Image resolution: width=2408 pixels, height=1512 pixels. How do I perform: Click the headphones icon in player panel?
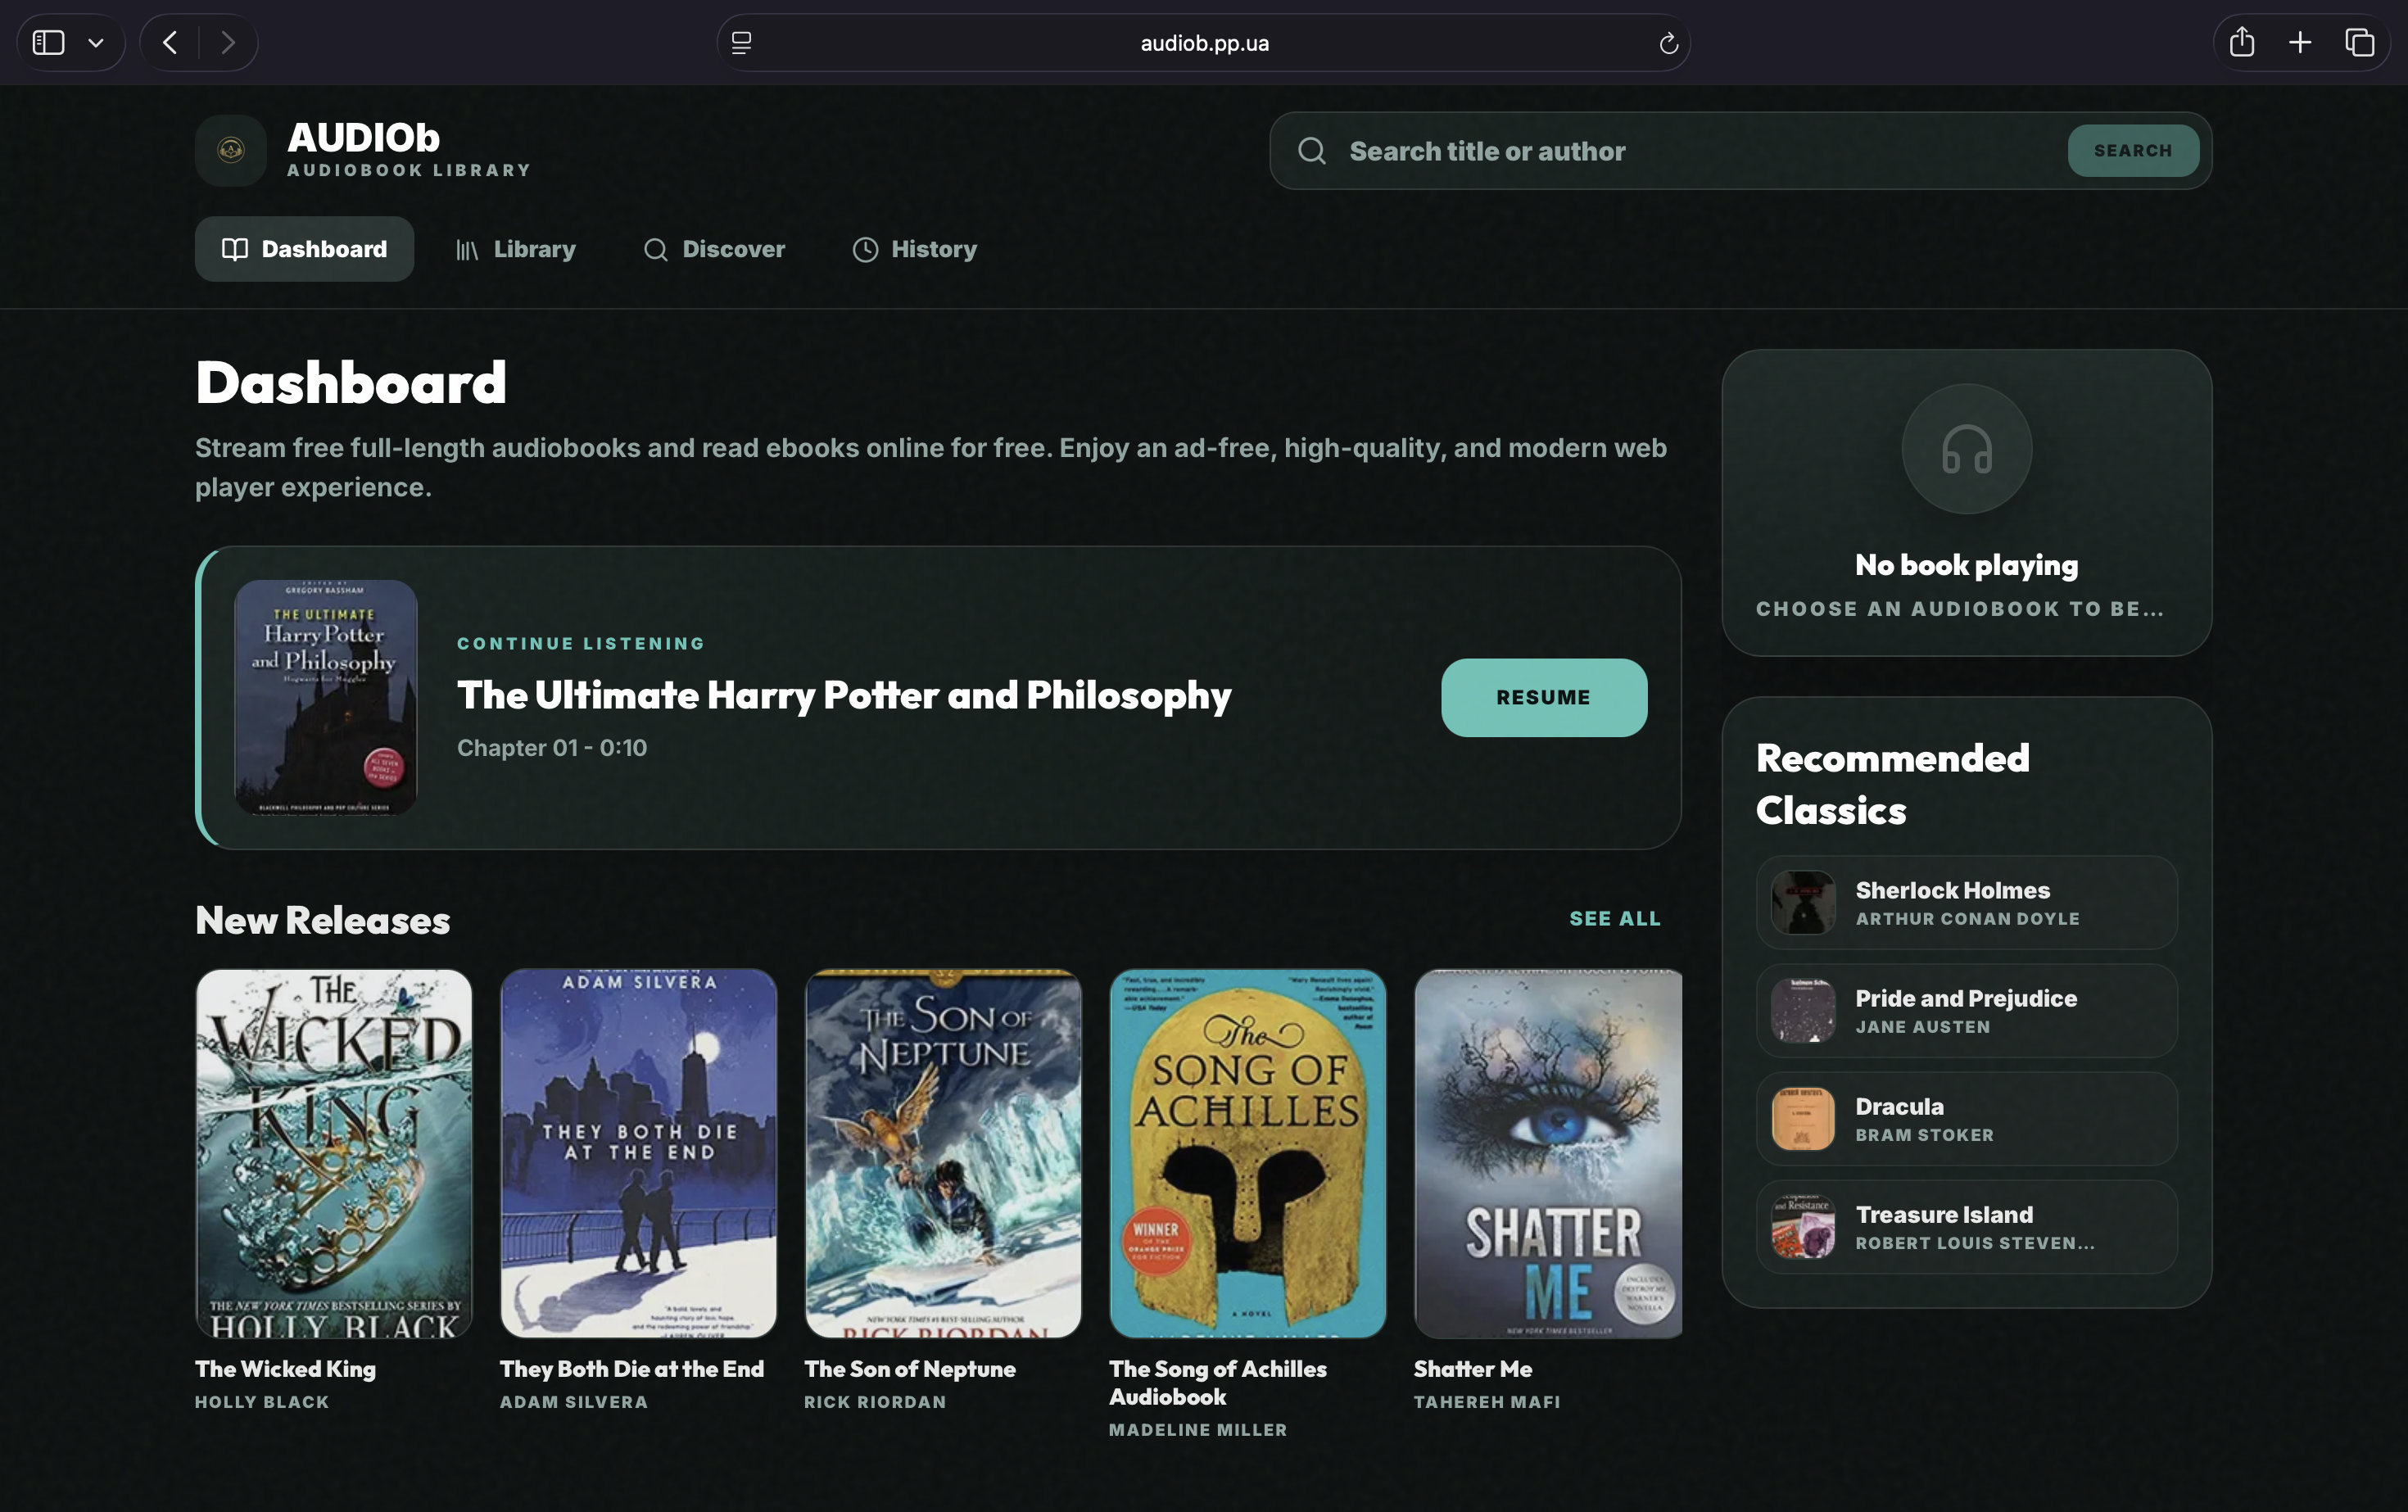tap(1966, 449)
